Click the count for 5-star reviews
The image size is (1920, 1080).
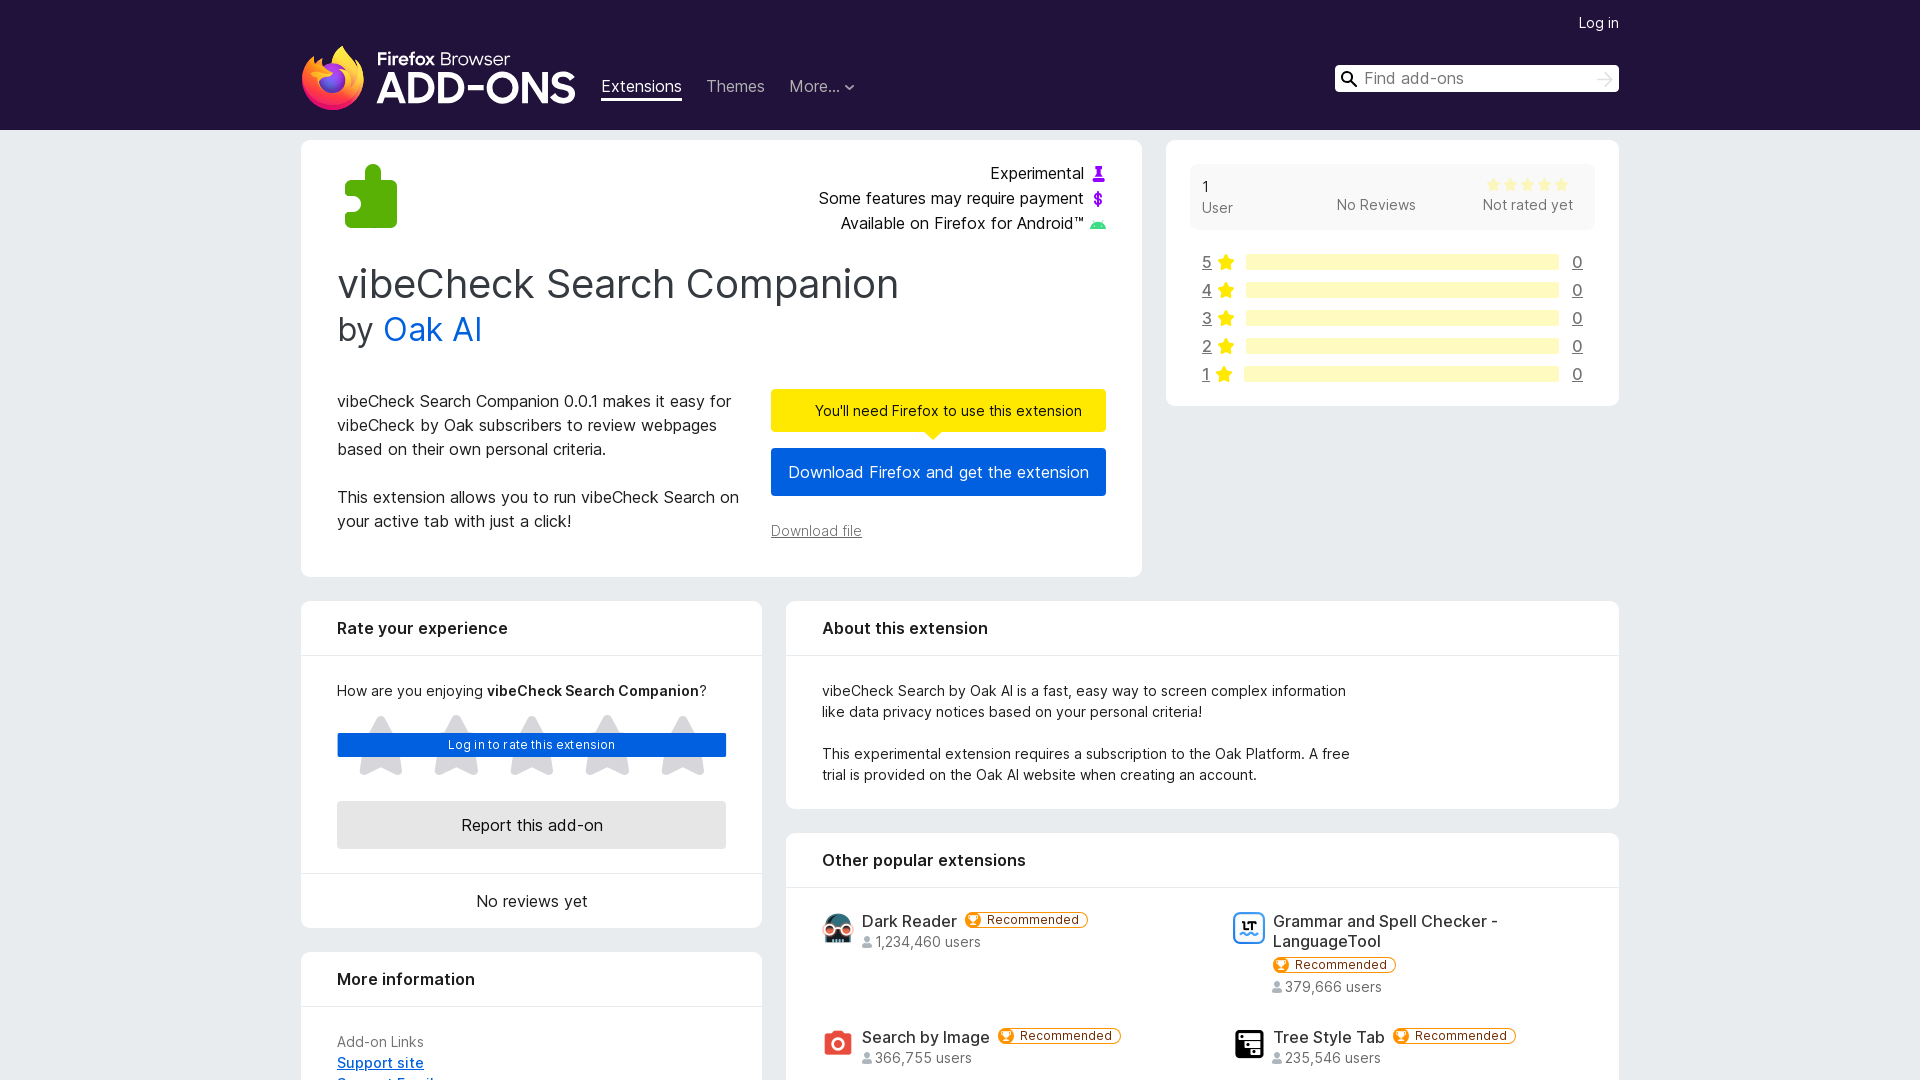[1577, 262]
